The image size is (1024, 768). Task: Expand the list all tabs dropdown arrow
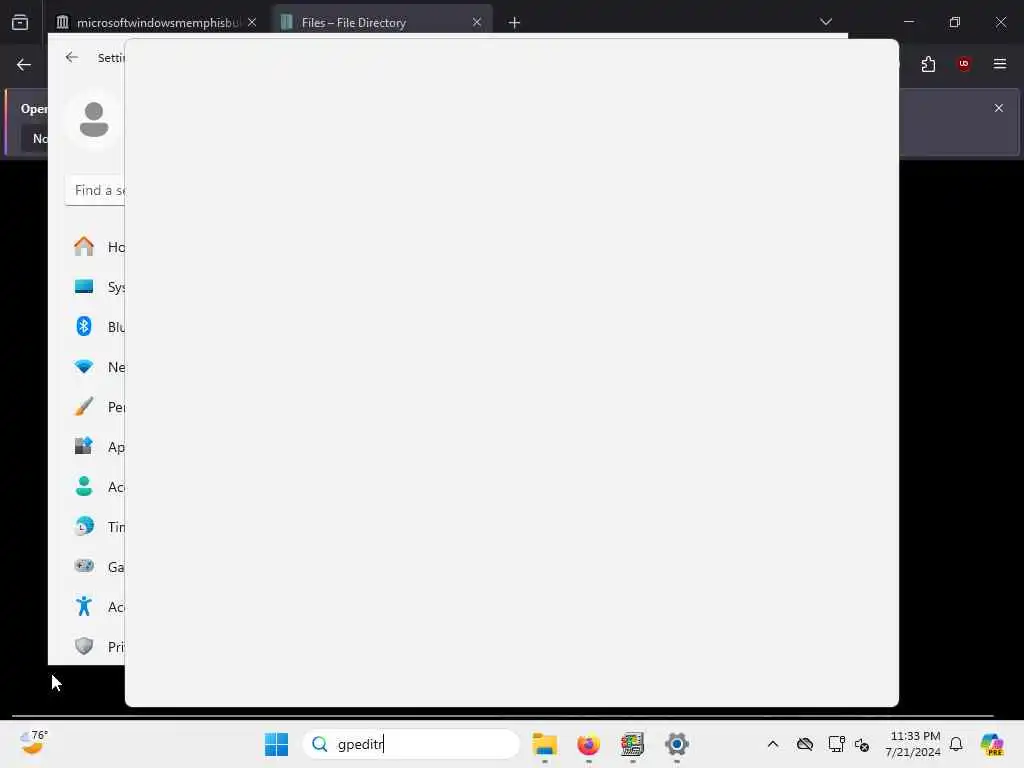826,22
